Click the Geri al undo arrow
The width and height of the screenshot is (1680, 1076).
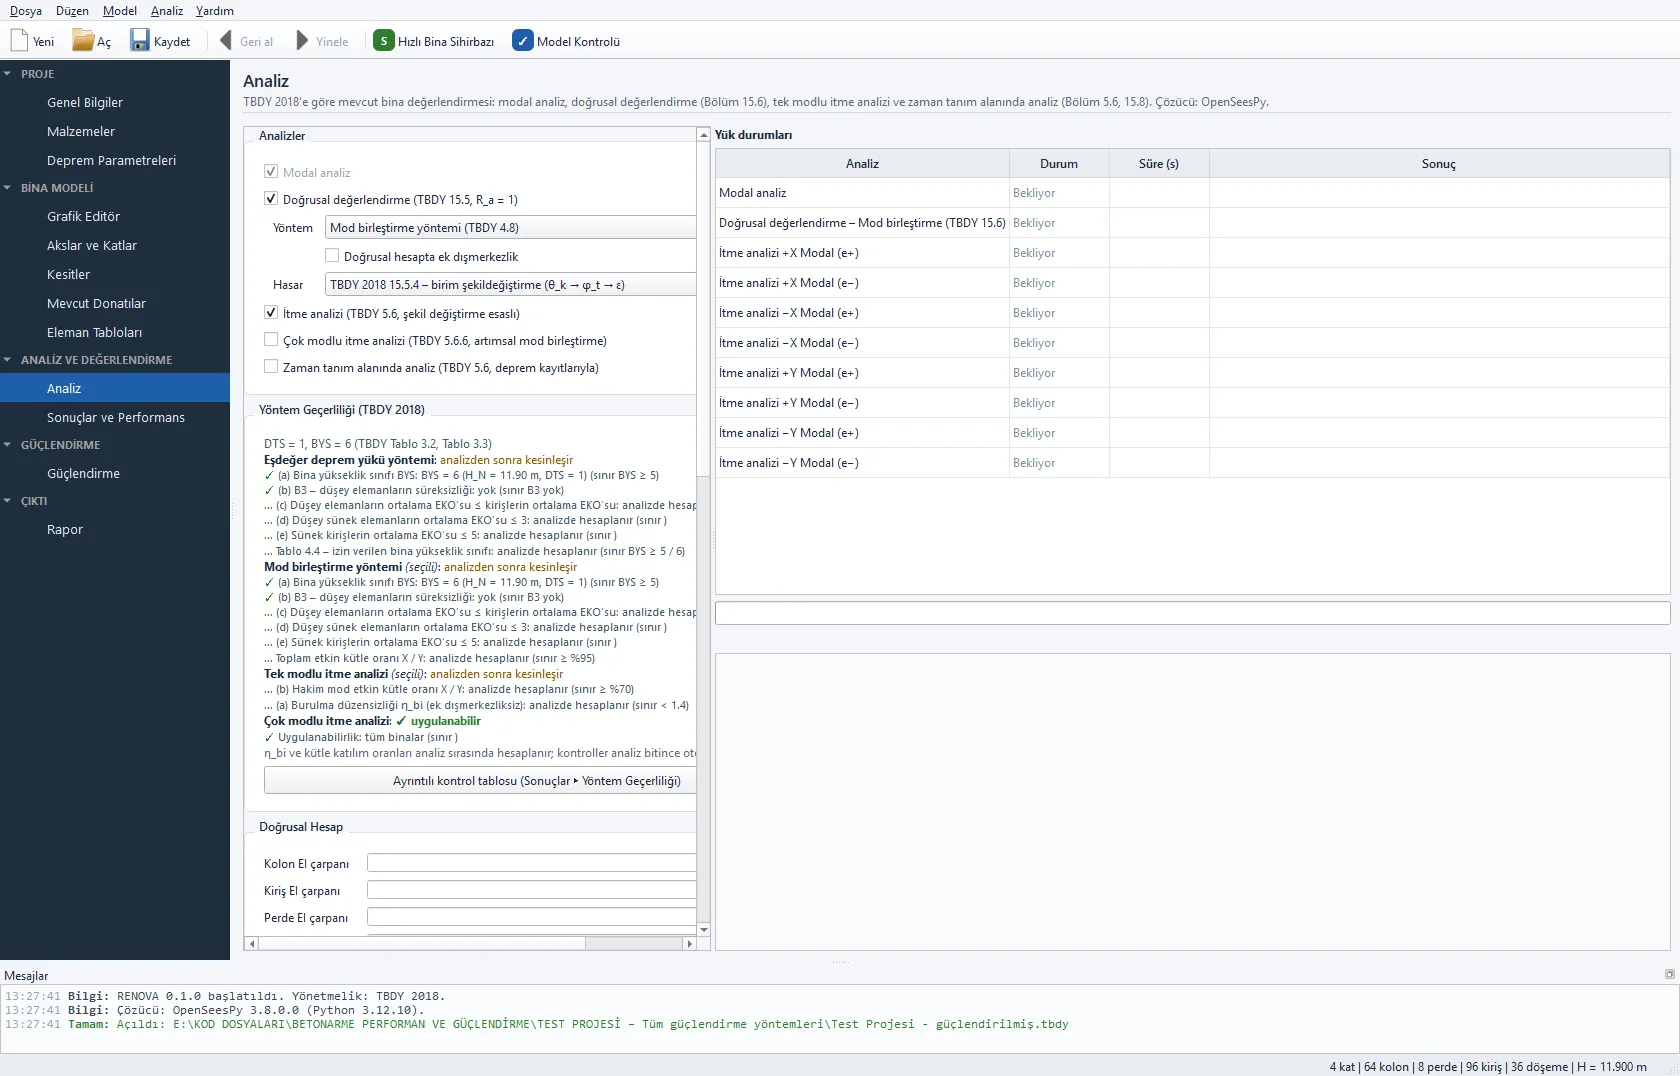point(225,41)
